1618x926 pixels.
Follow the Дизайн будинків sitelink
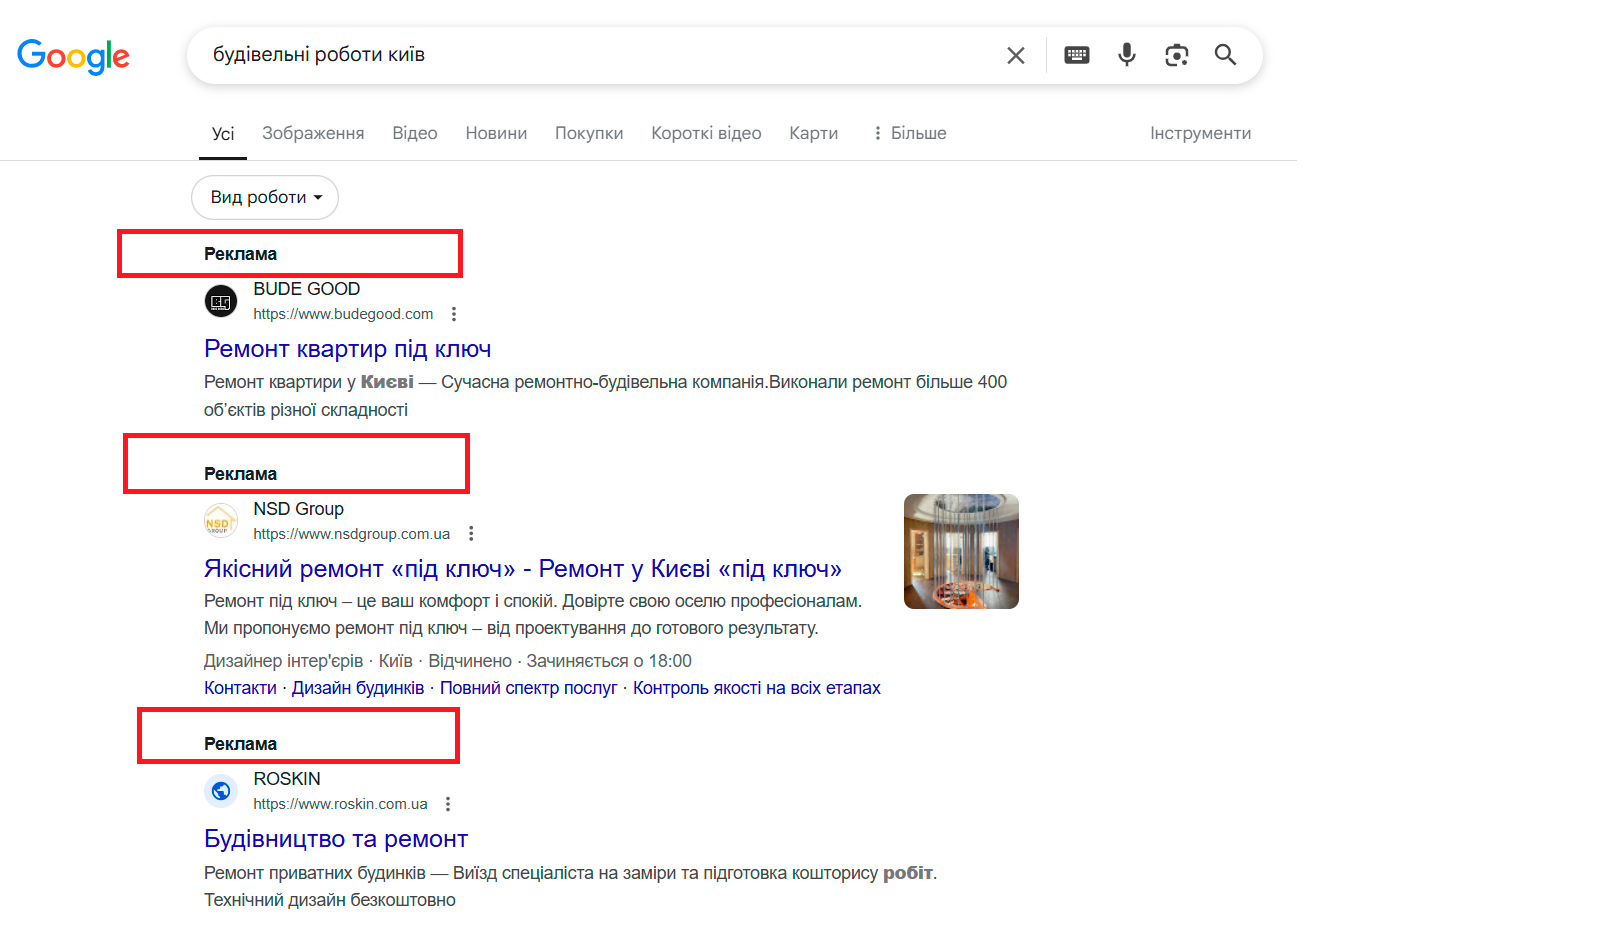pyautogui.click(x=358, y=688)
